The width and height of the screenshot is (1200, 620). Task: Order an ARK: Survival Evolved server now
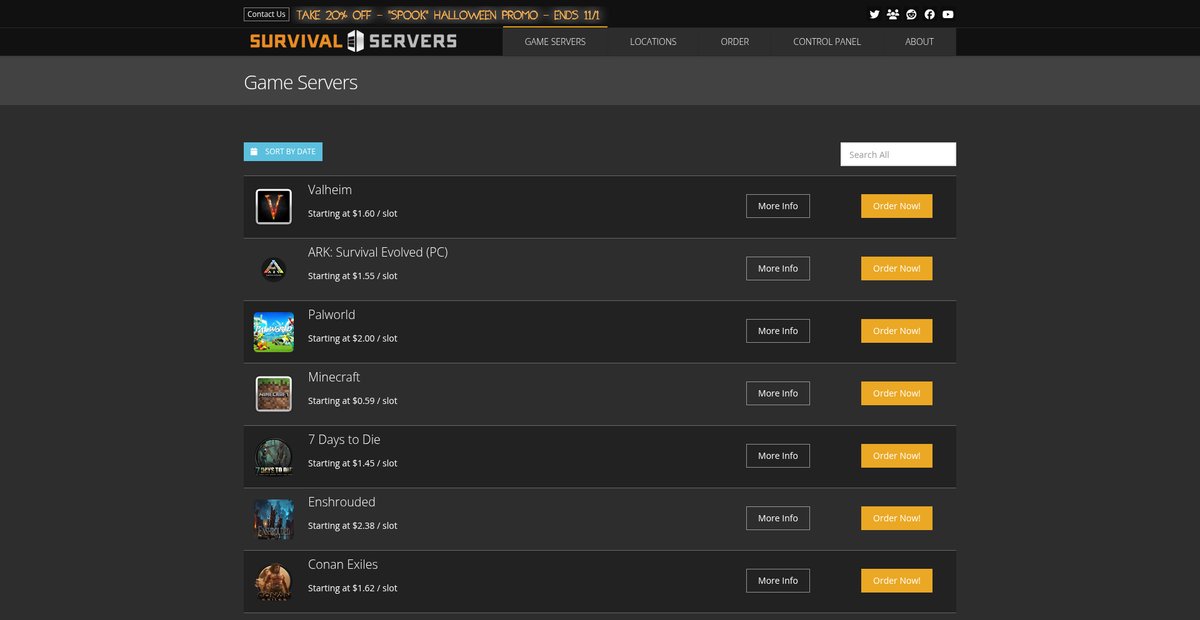[x=897, y=268]
